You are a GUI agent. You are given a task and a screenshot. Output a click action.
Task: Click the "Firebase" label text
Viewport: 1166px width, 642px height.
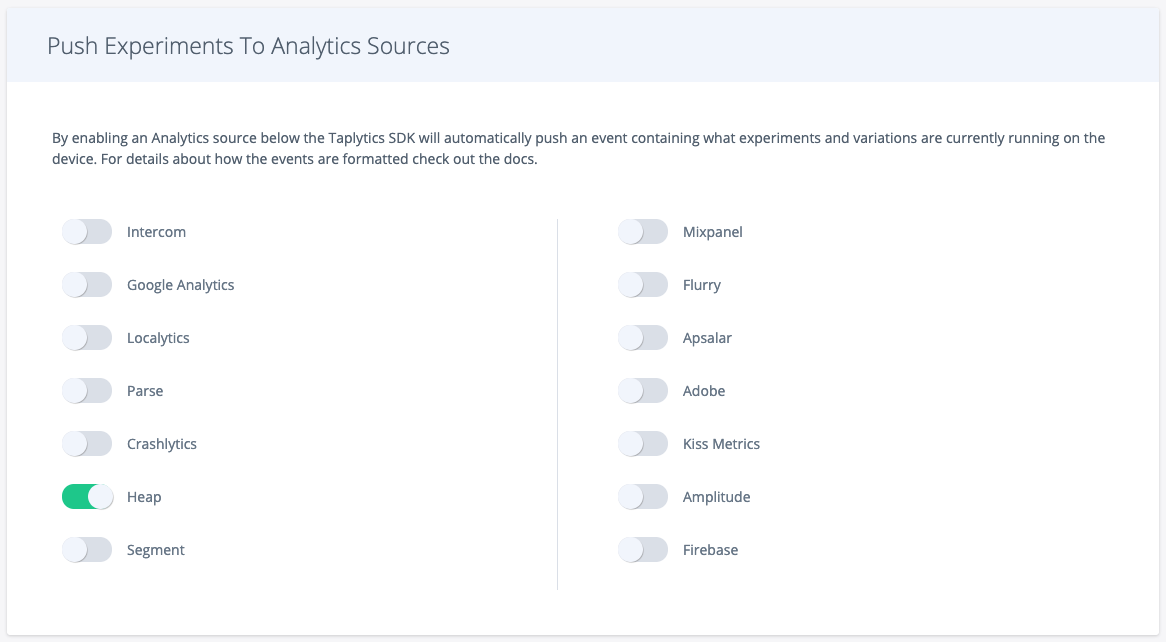[x=710, y=550]
